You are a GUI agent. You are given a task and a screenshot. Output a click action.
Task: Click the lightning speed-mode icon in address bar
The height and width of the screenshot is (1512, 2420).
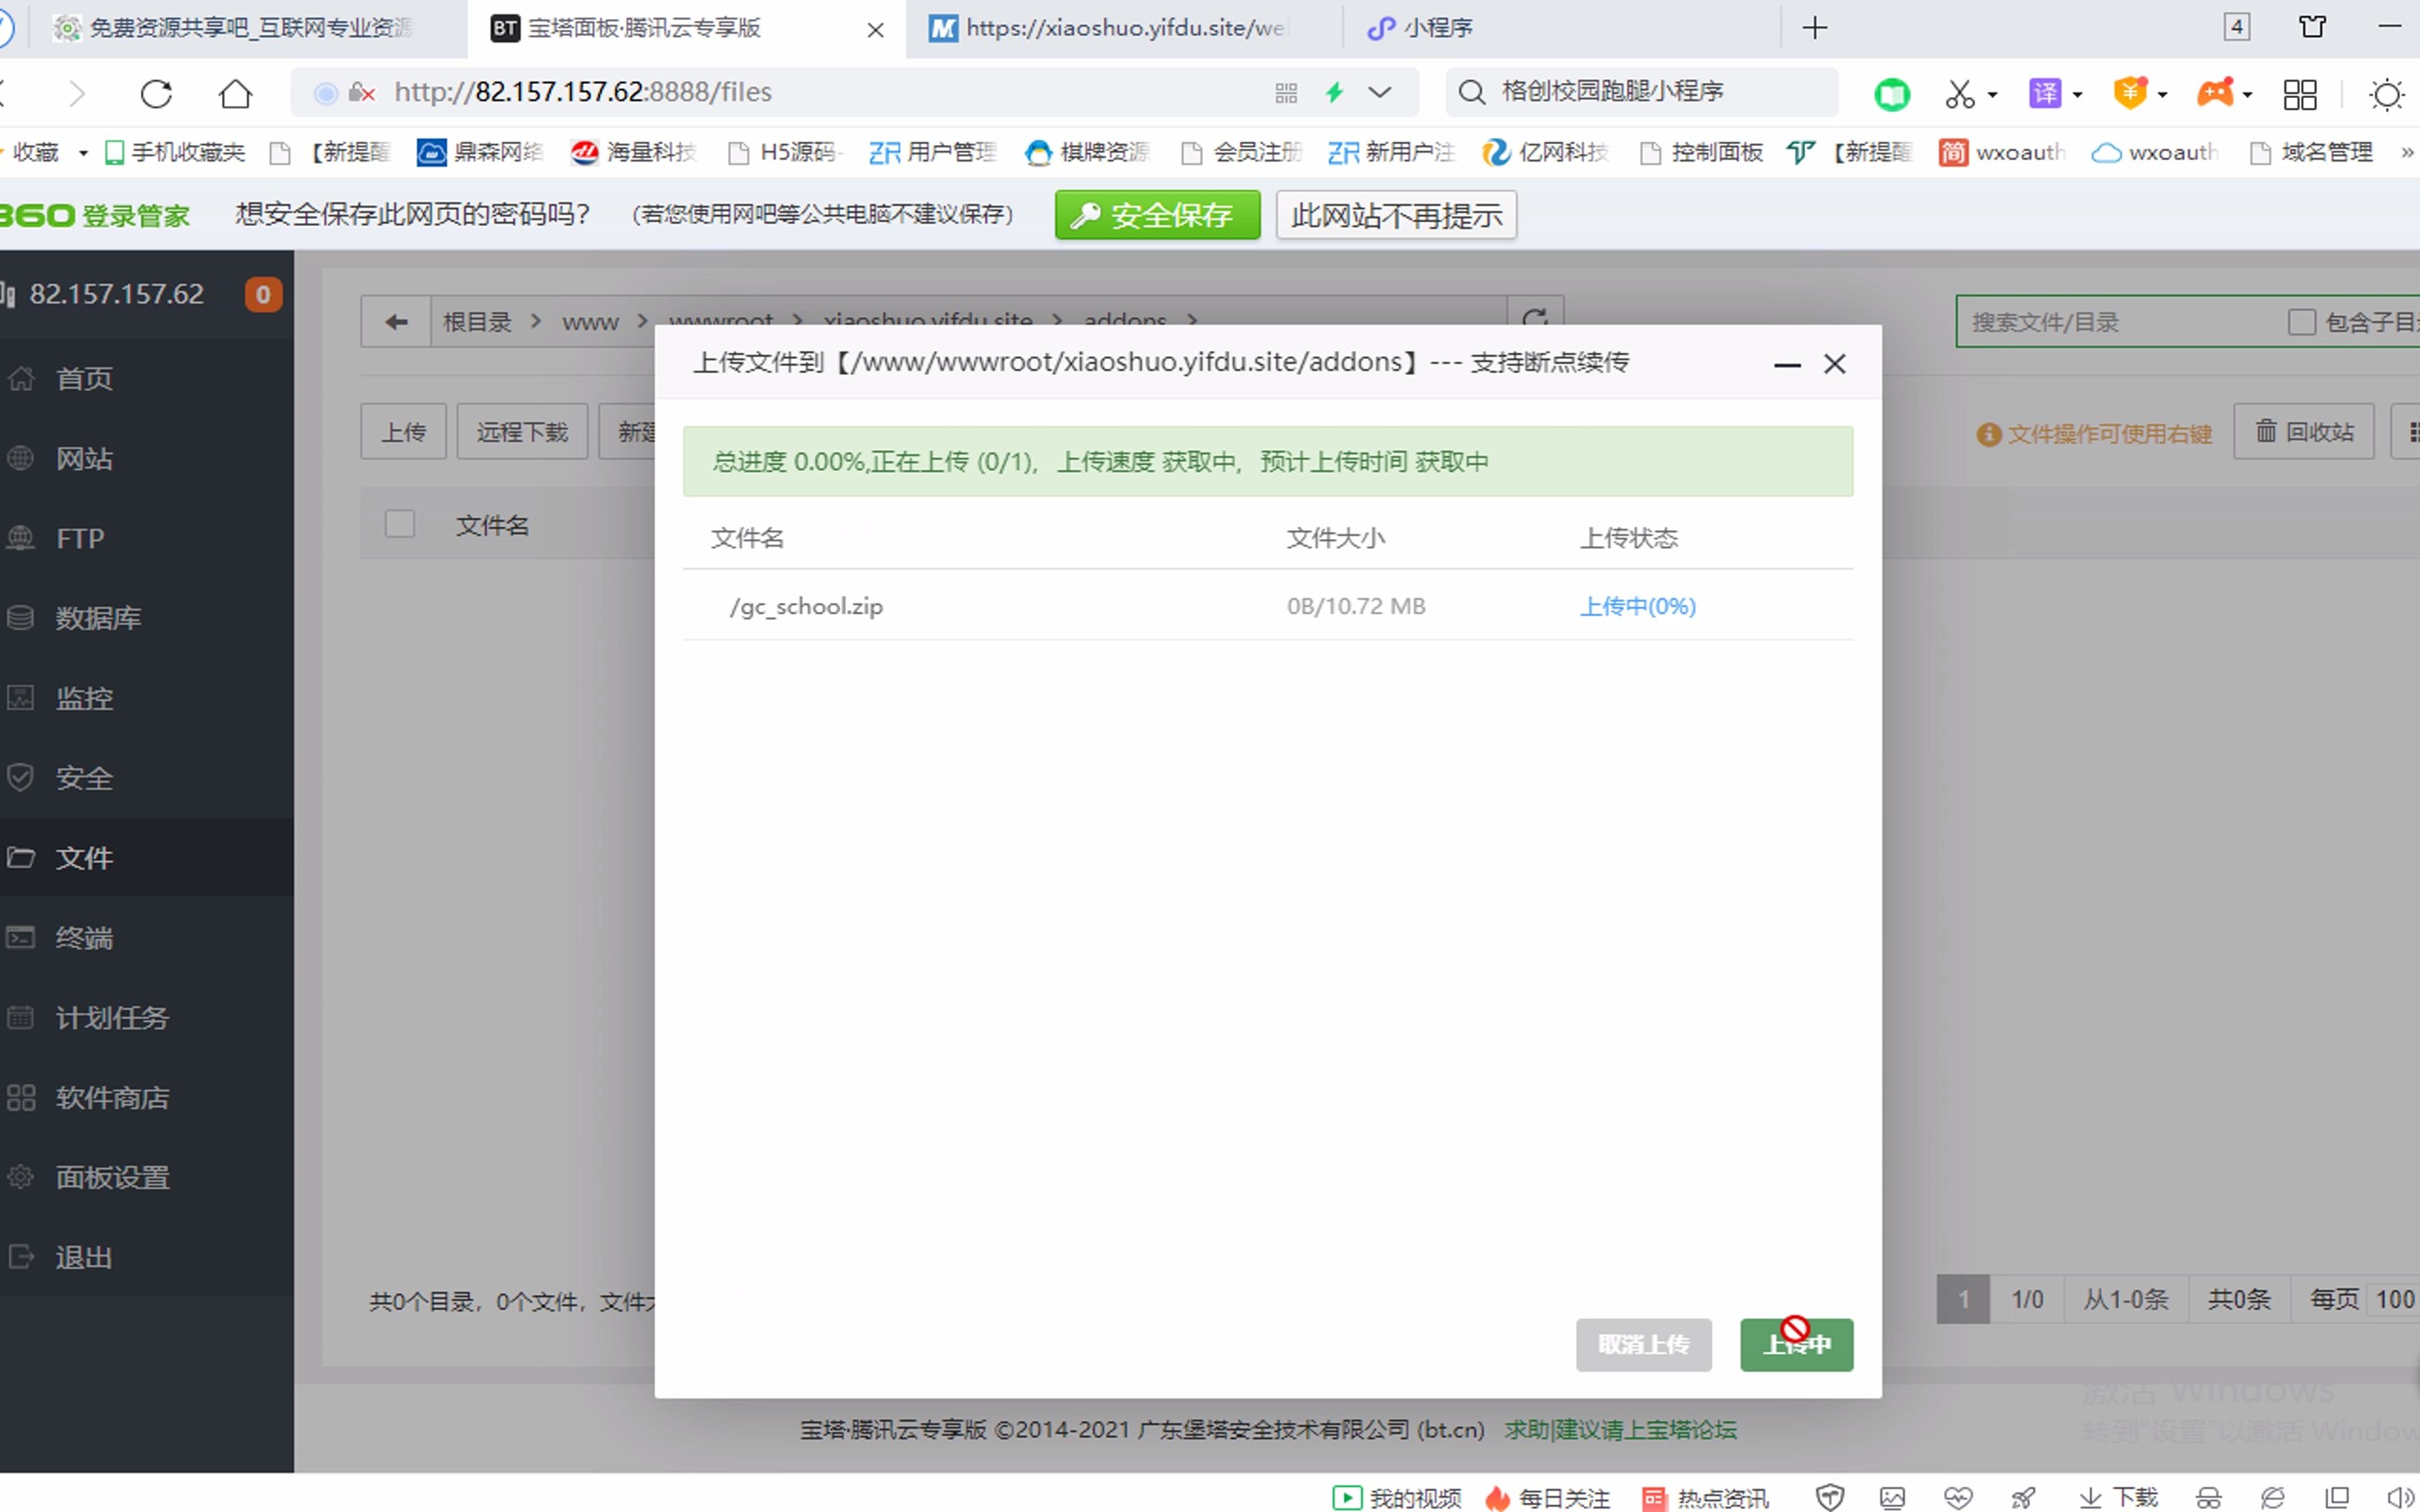coord(1335,93)
